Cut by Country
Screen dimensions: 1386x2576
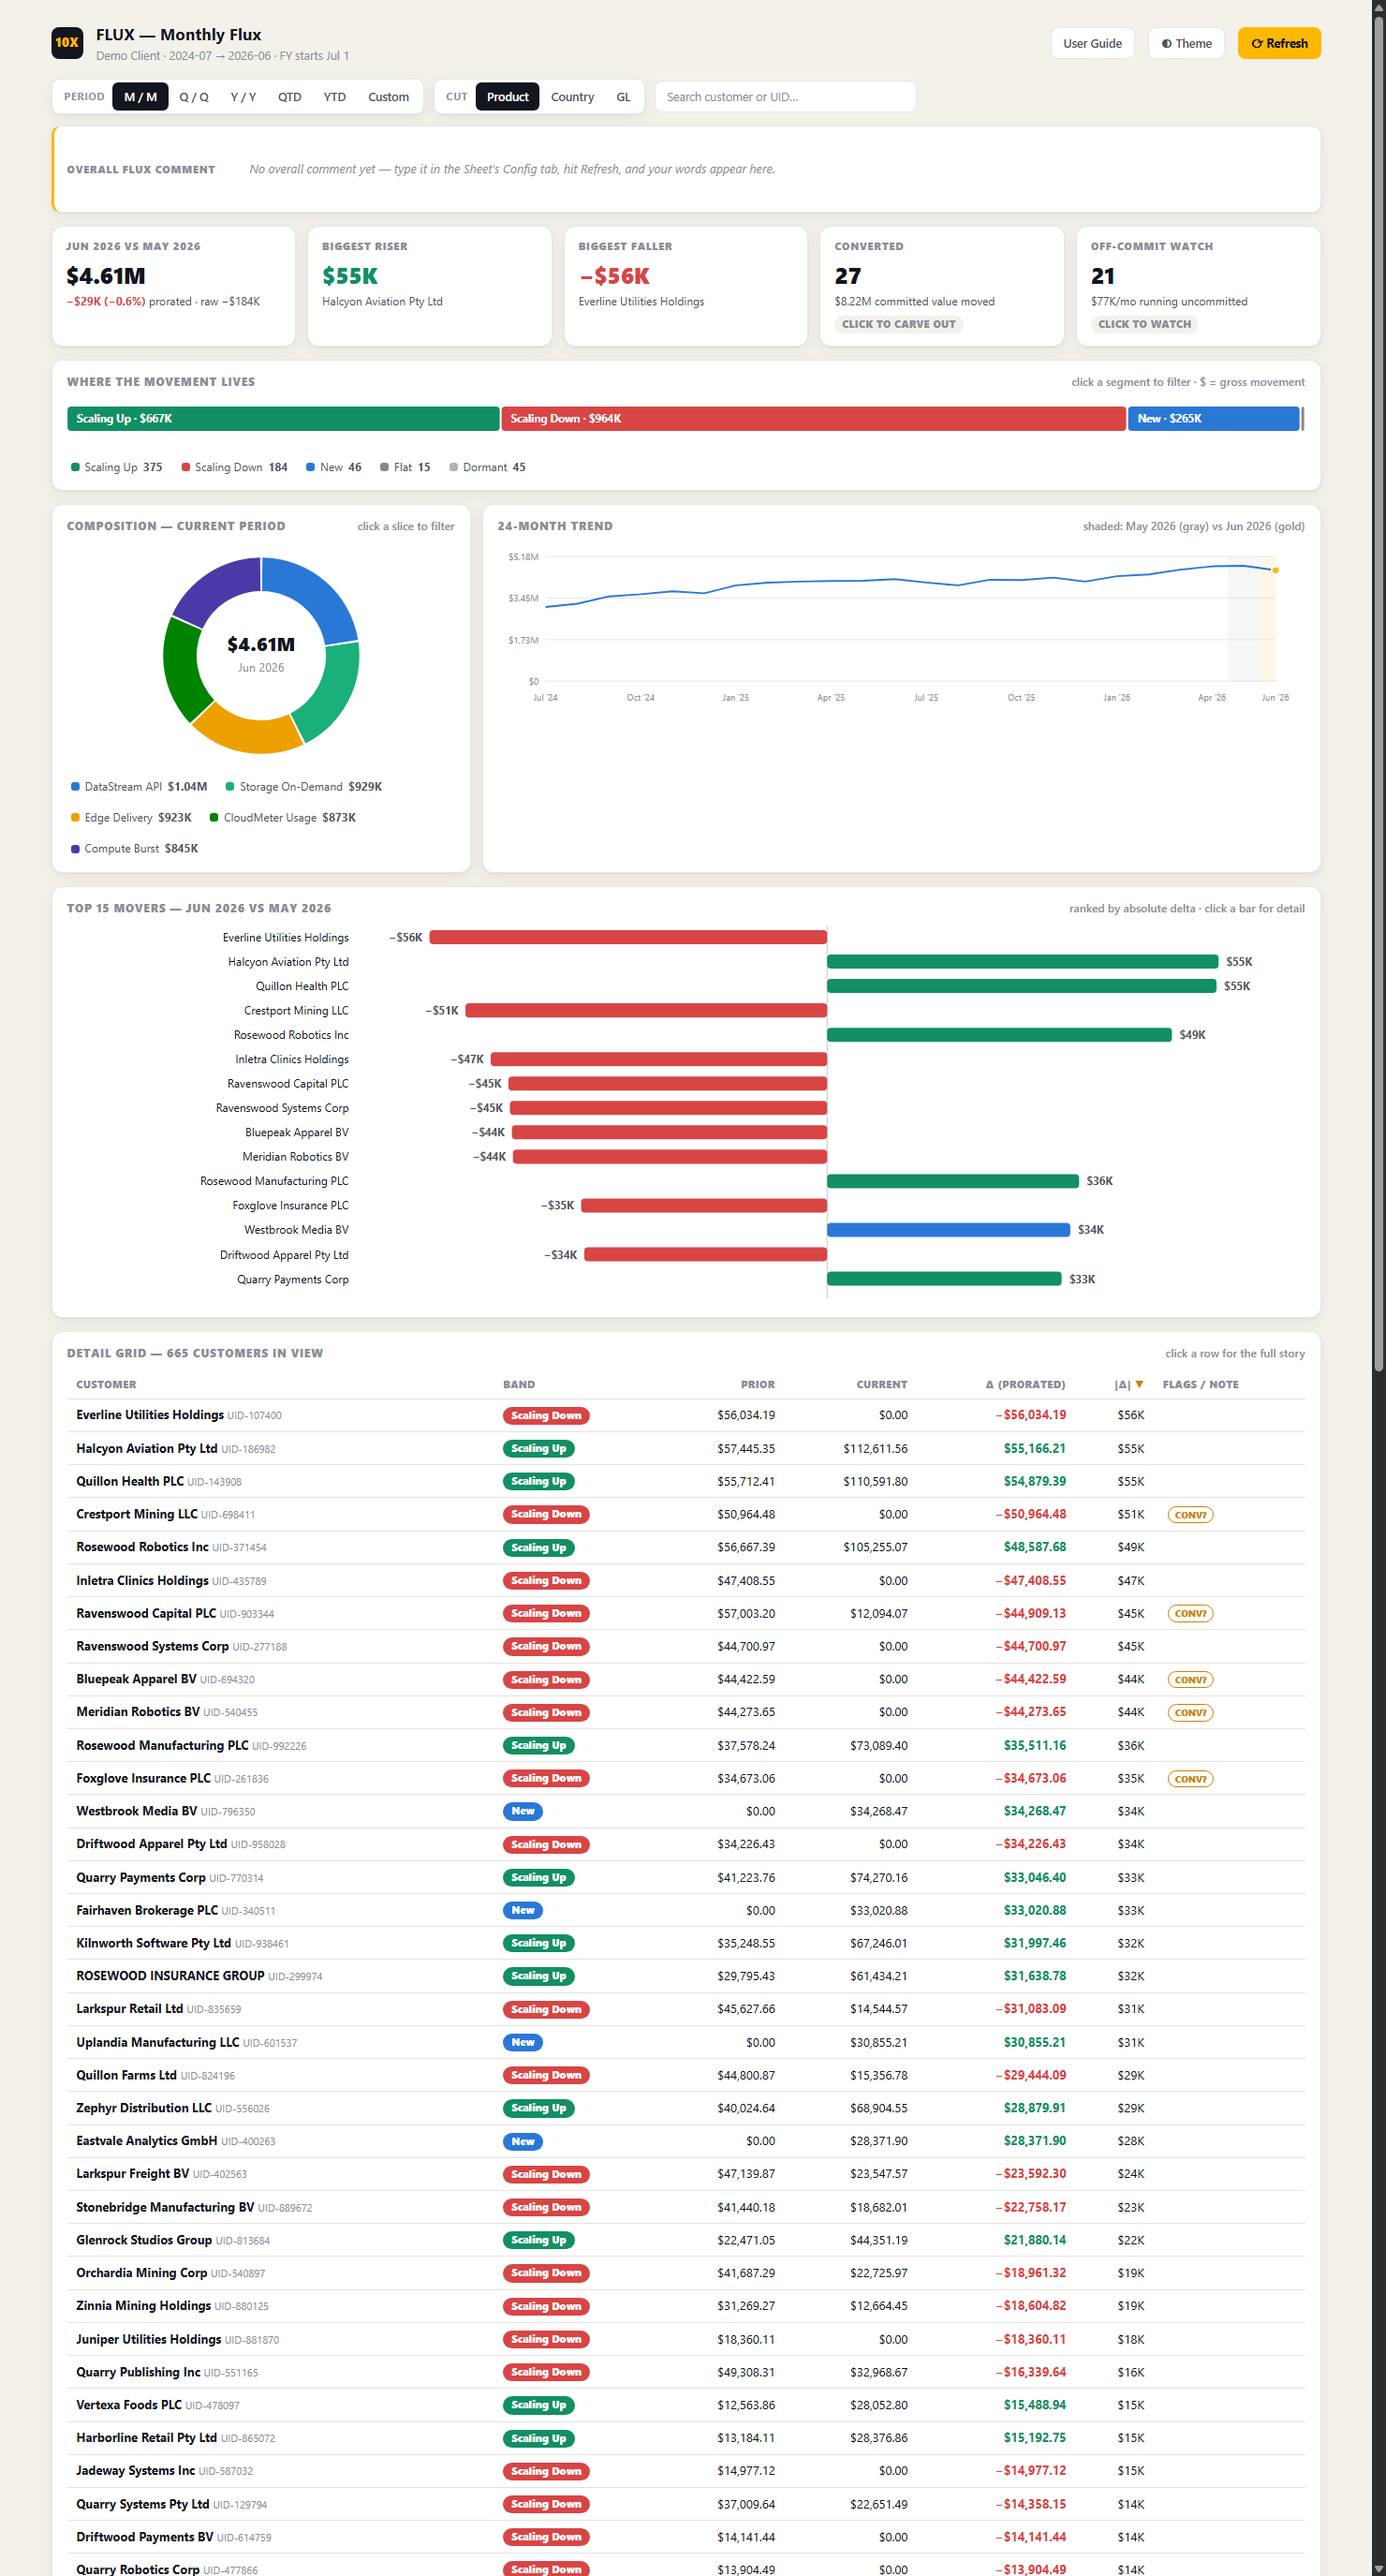pyautogui.click(x=572, y=97)
